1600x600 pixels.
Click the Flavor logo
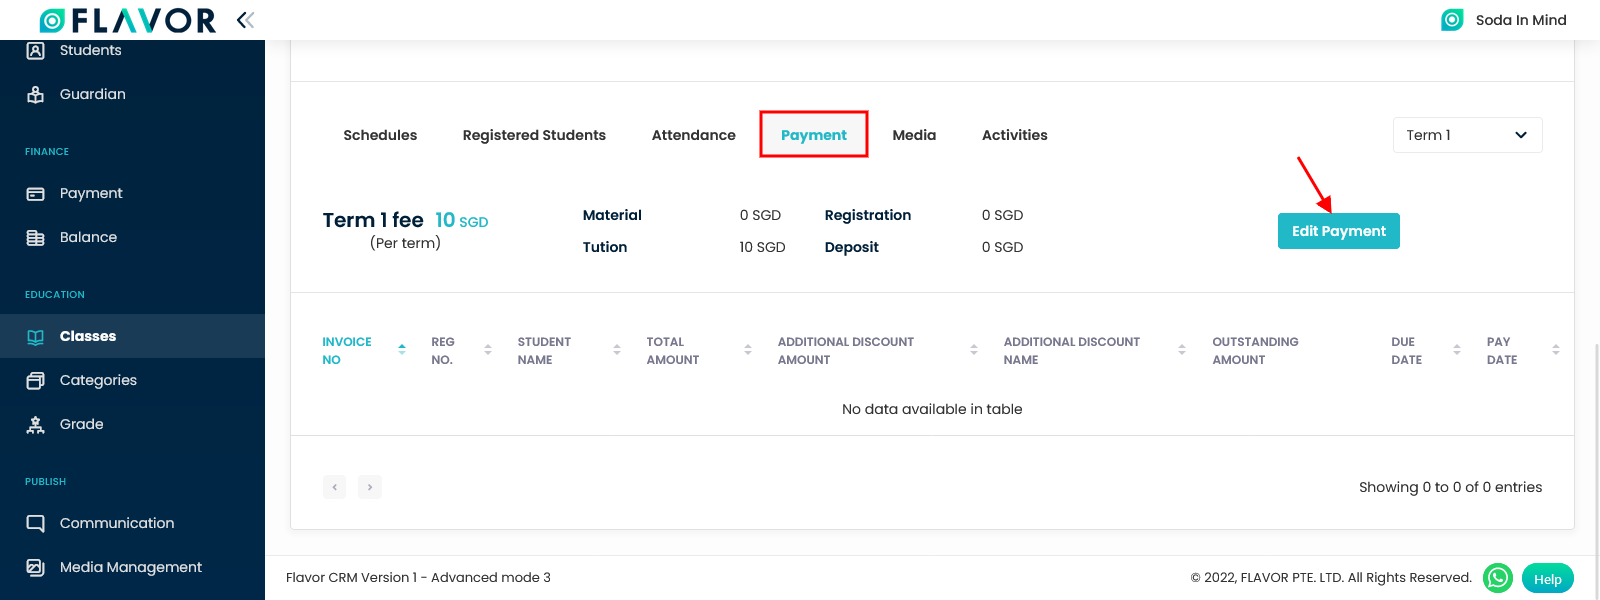[x=127, y=20]
